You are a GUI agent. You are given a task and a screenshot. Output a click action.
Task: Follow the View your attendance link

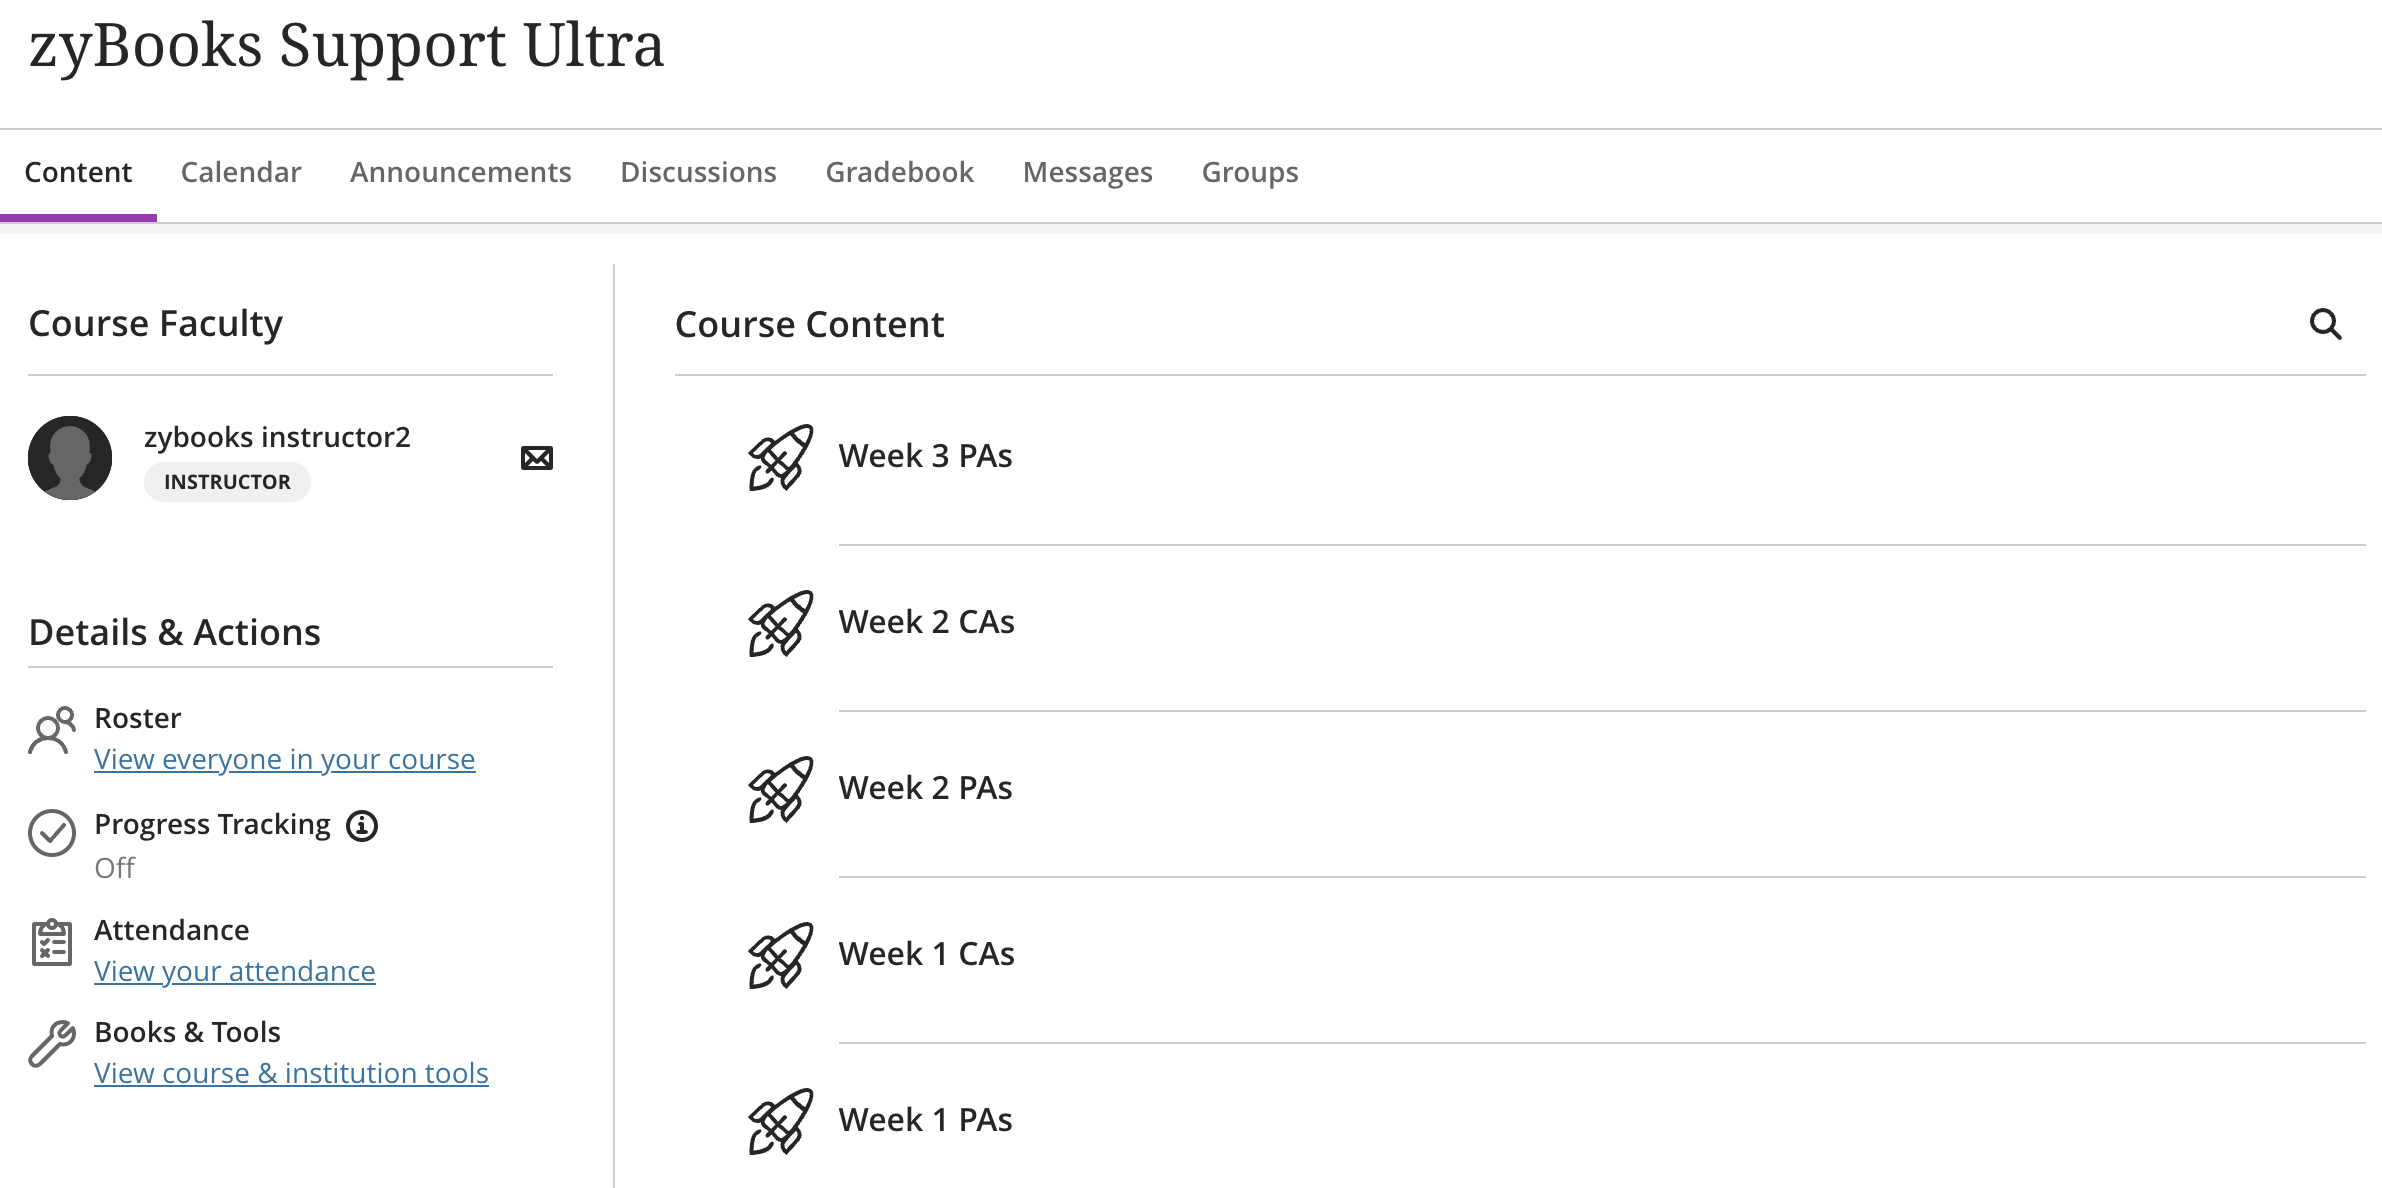234,972
